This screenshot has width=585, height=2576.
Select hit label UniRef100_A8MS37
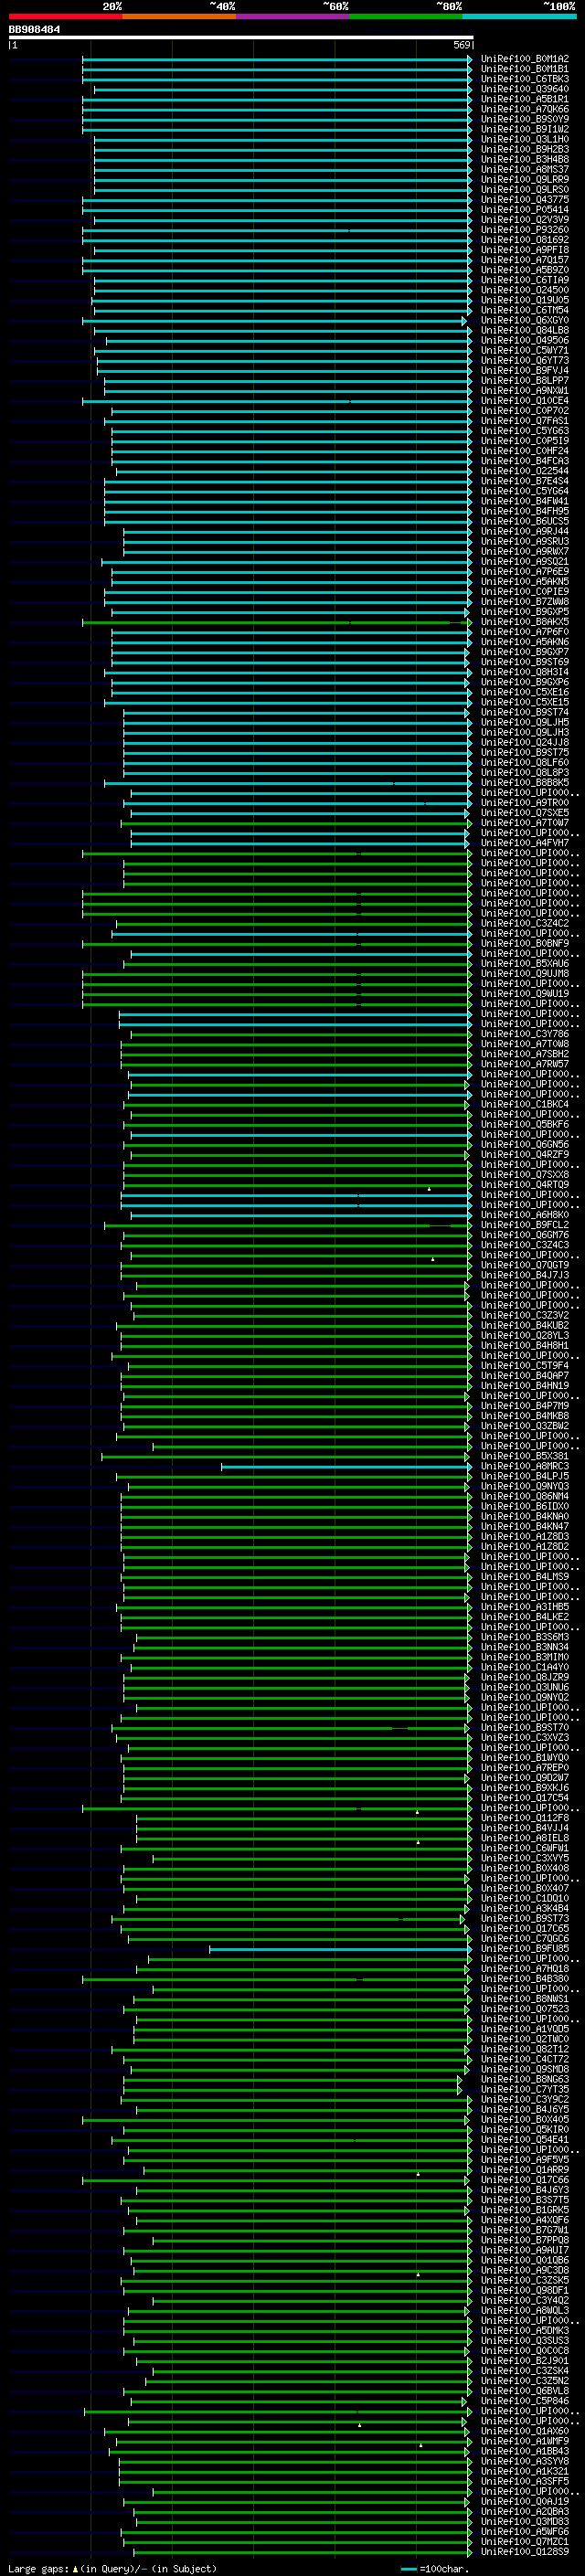tap(525, 169)
